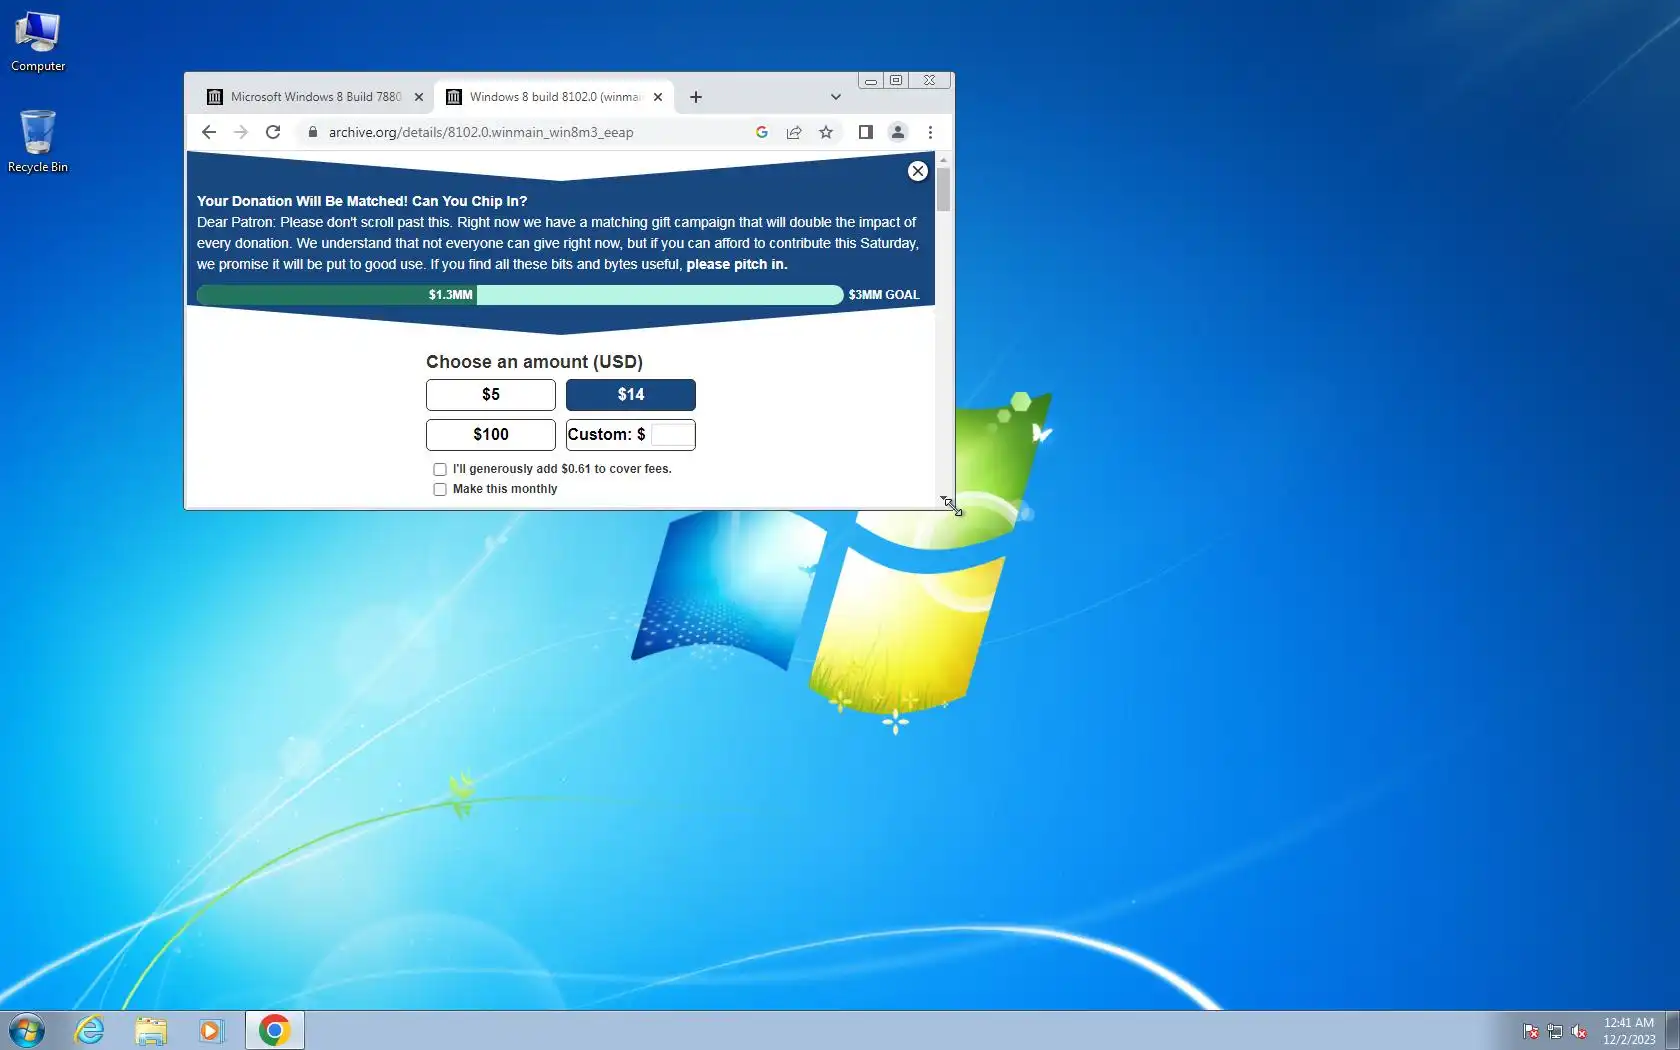Viewport: 1680px width, 1050px height.
Task: Close the Microsoft Windows 8 Build 7880 tab
Action: 419,97
